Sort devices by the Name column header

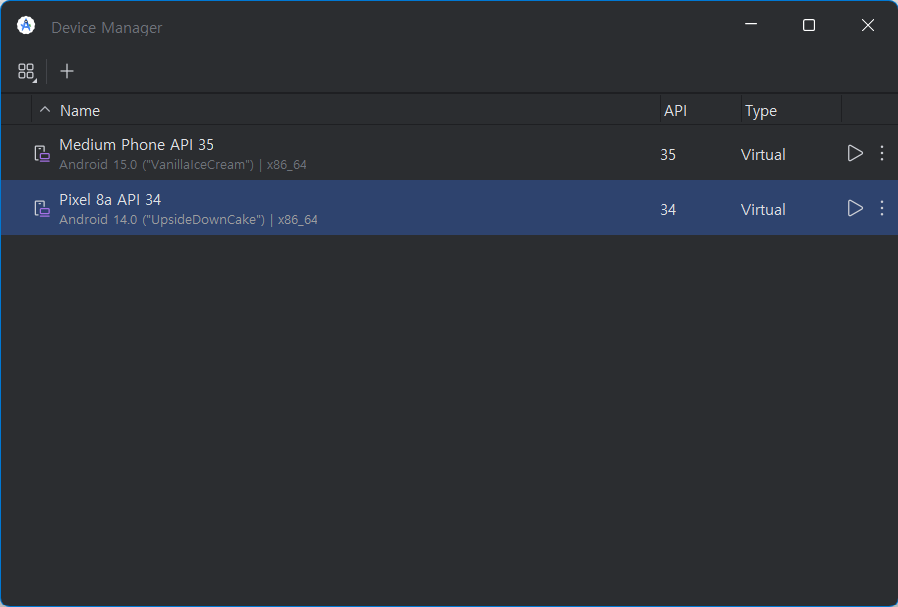(x=80, y=111)
